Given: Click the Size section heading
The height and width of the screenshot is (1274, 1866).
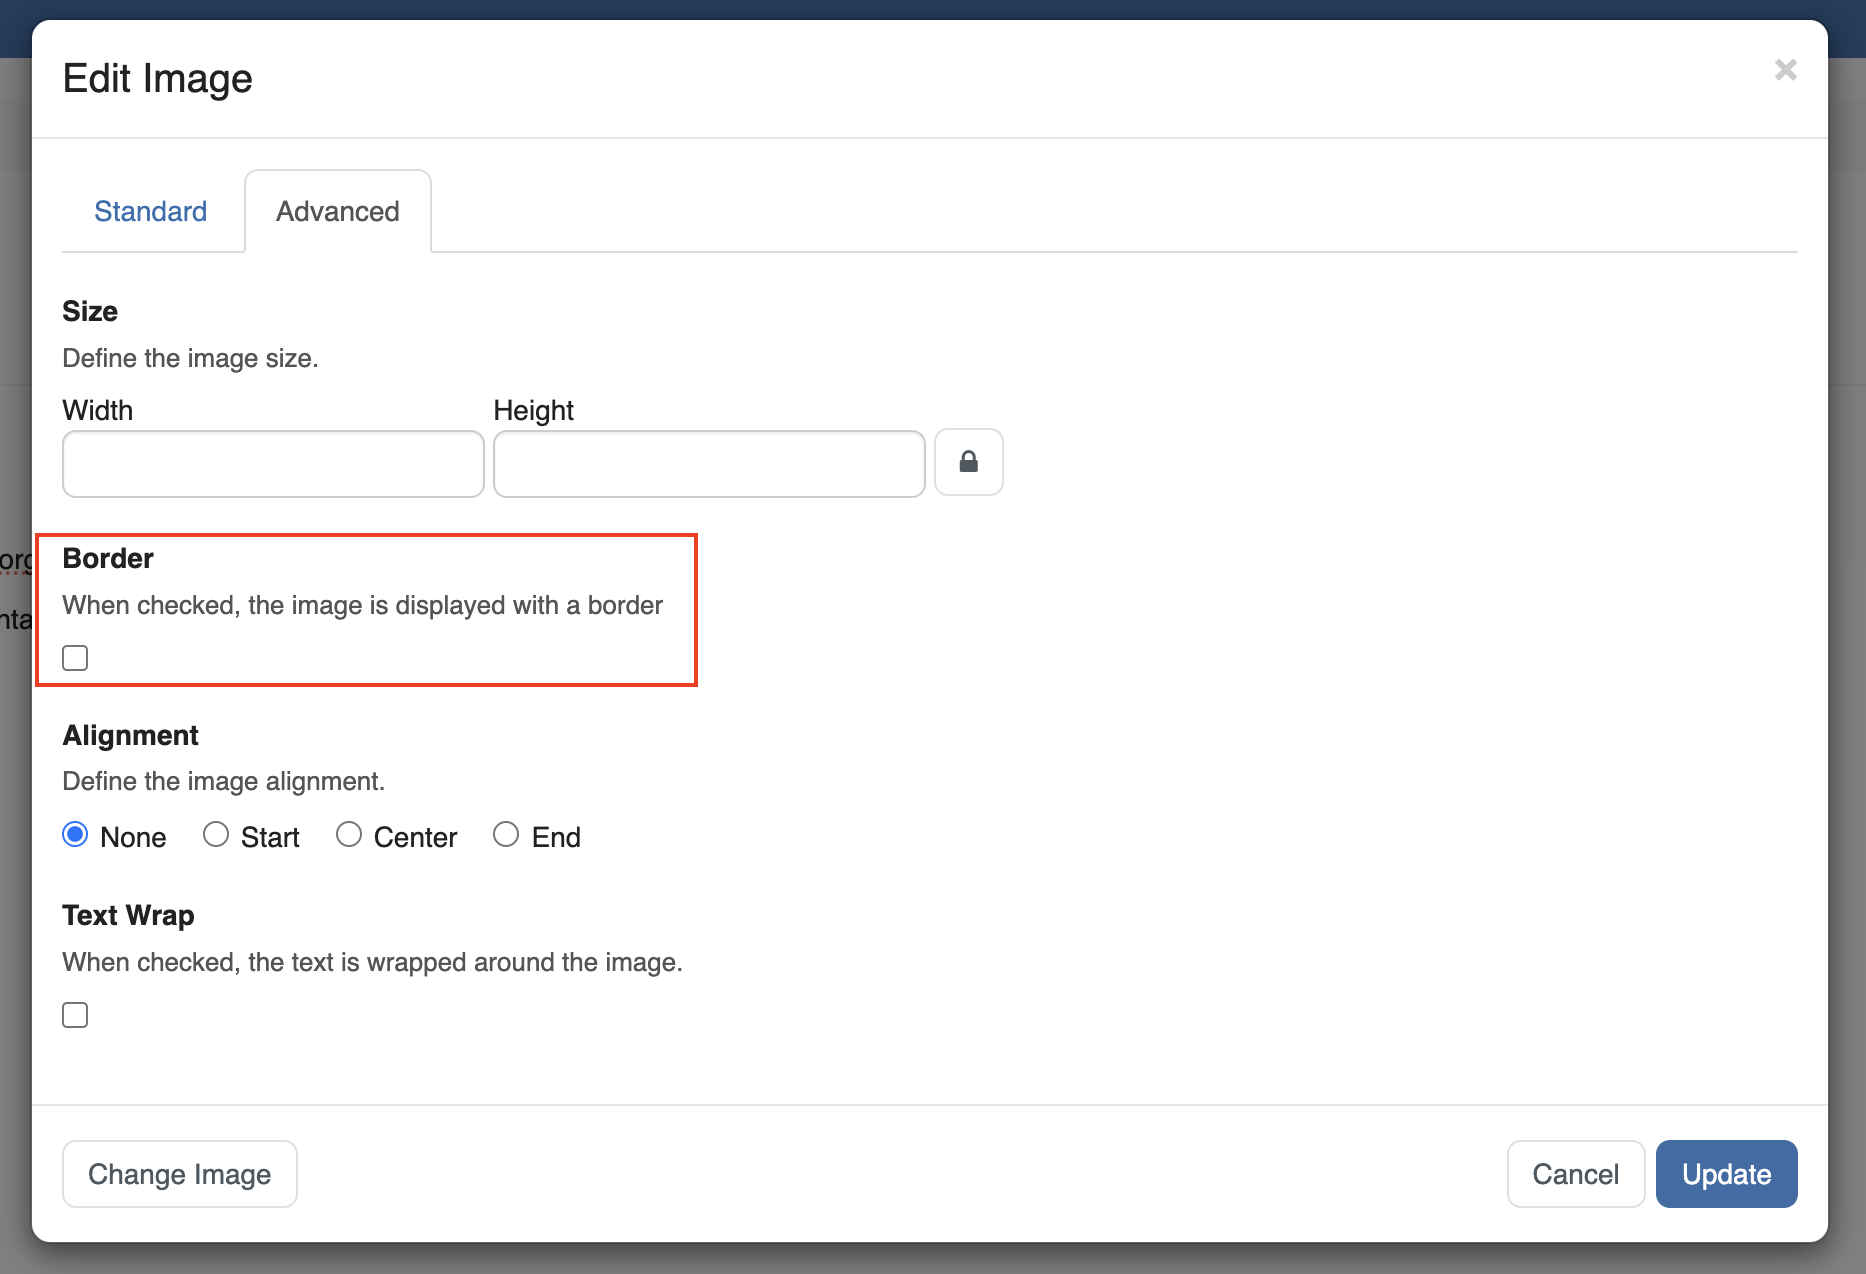Looking at the screenshot, I should pyautogui.click(x=90, y=311).
